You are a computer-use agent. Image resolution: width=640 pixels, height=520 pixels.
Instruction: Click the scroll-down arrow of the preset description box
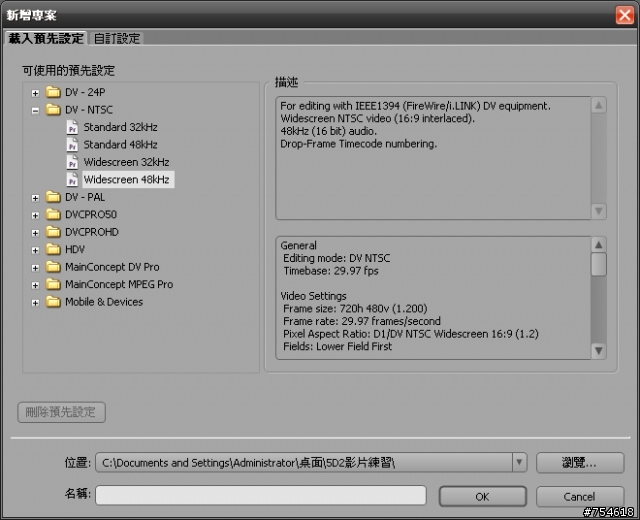(598, 211)
